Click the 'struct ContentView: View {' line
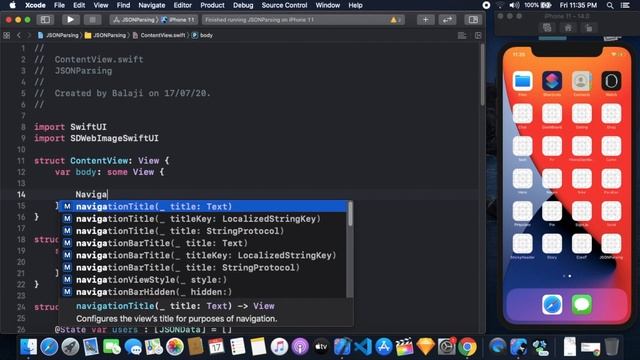The image size is (640, 360). [x=102, y=161]
